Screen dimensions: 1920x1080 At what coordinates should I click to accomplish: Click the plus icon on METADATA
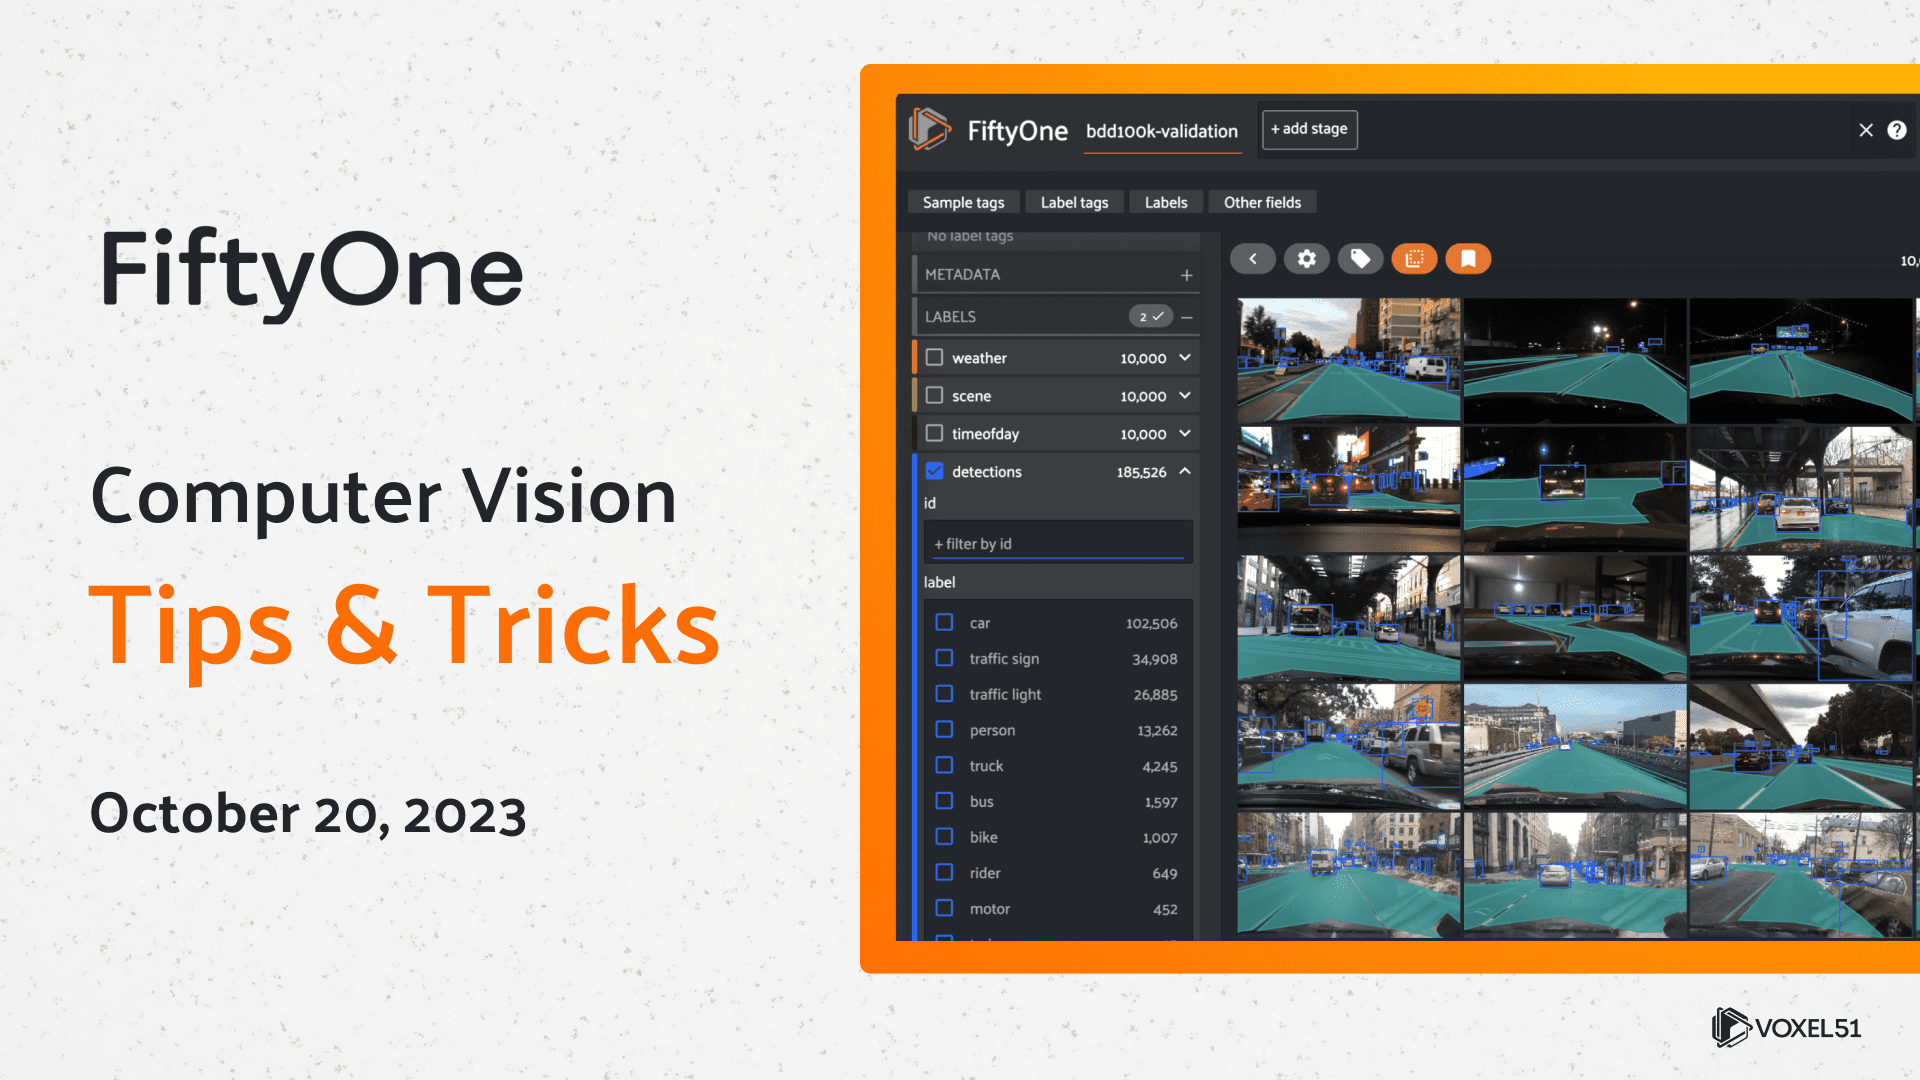[x=1186, y=275]
